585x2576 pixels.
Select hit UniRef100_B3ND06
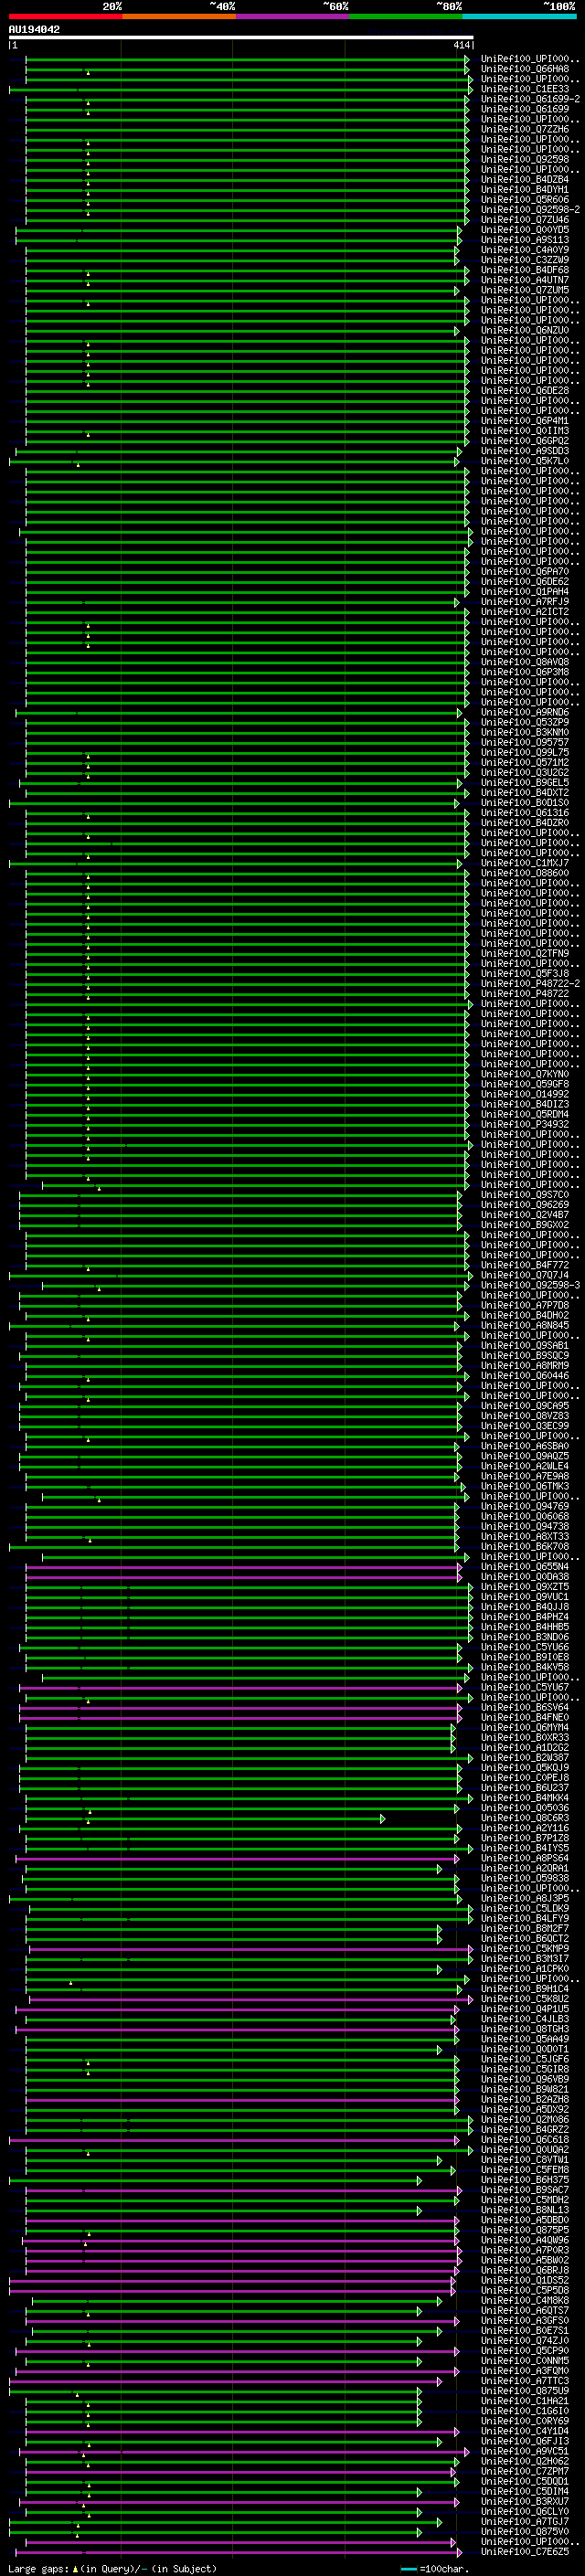pos(525,1636)
